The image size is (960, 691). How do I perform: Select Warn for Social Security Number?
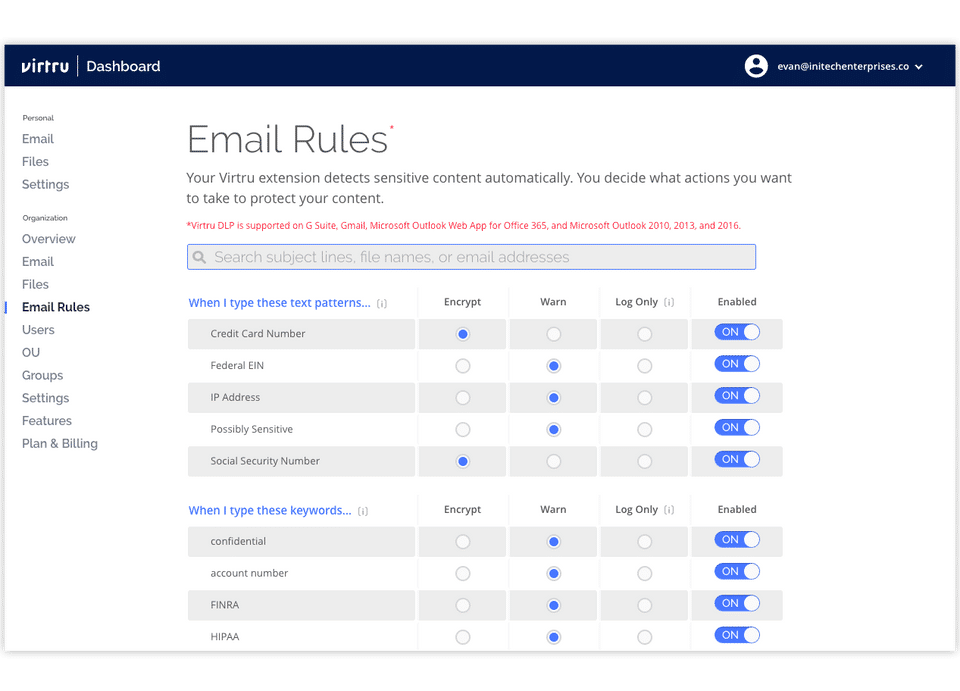click(553, 461)
